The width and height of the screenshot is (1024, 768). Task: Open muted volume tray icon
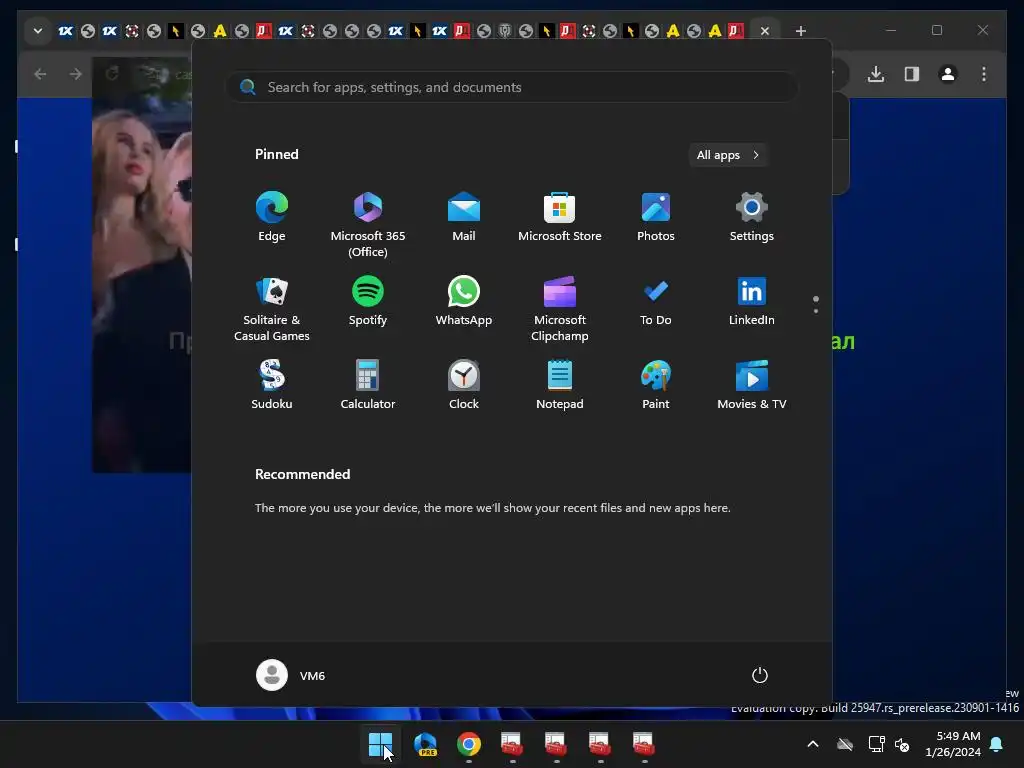pos(902,744)
